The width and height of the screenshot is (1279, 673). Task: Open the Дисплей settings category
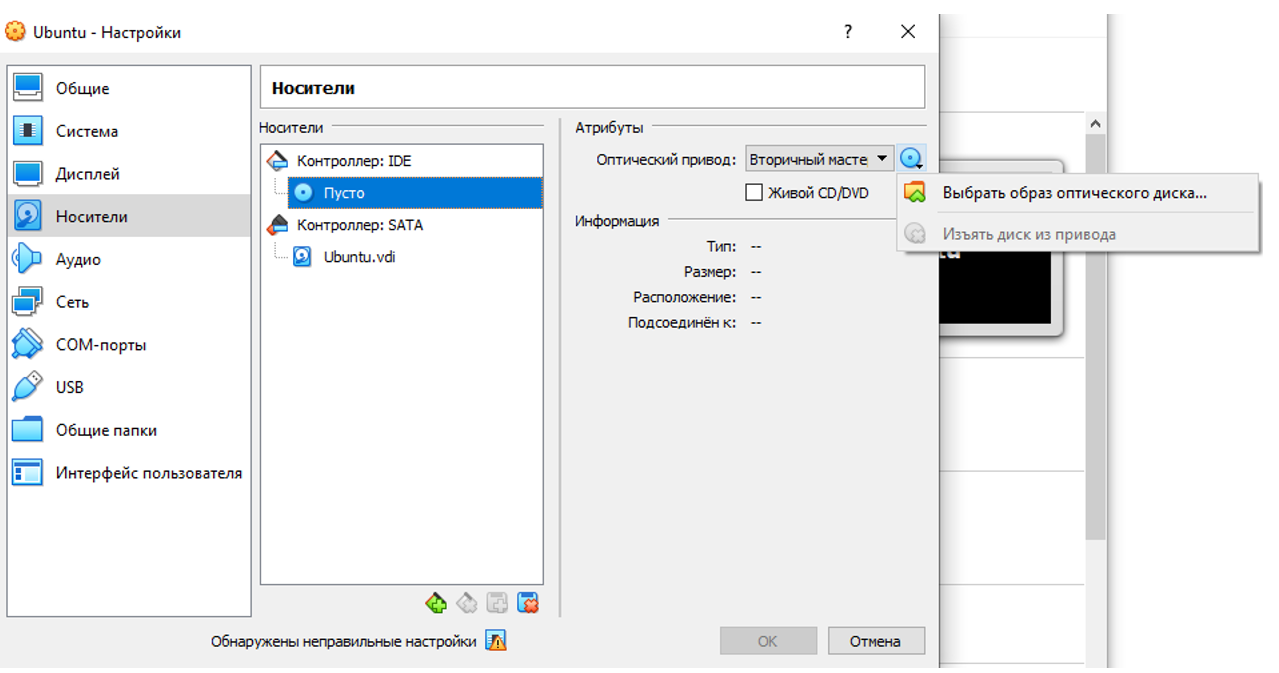pyautogui.click(x=128, y=174)
